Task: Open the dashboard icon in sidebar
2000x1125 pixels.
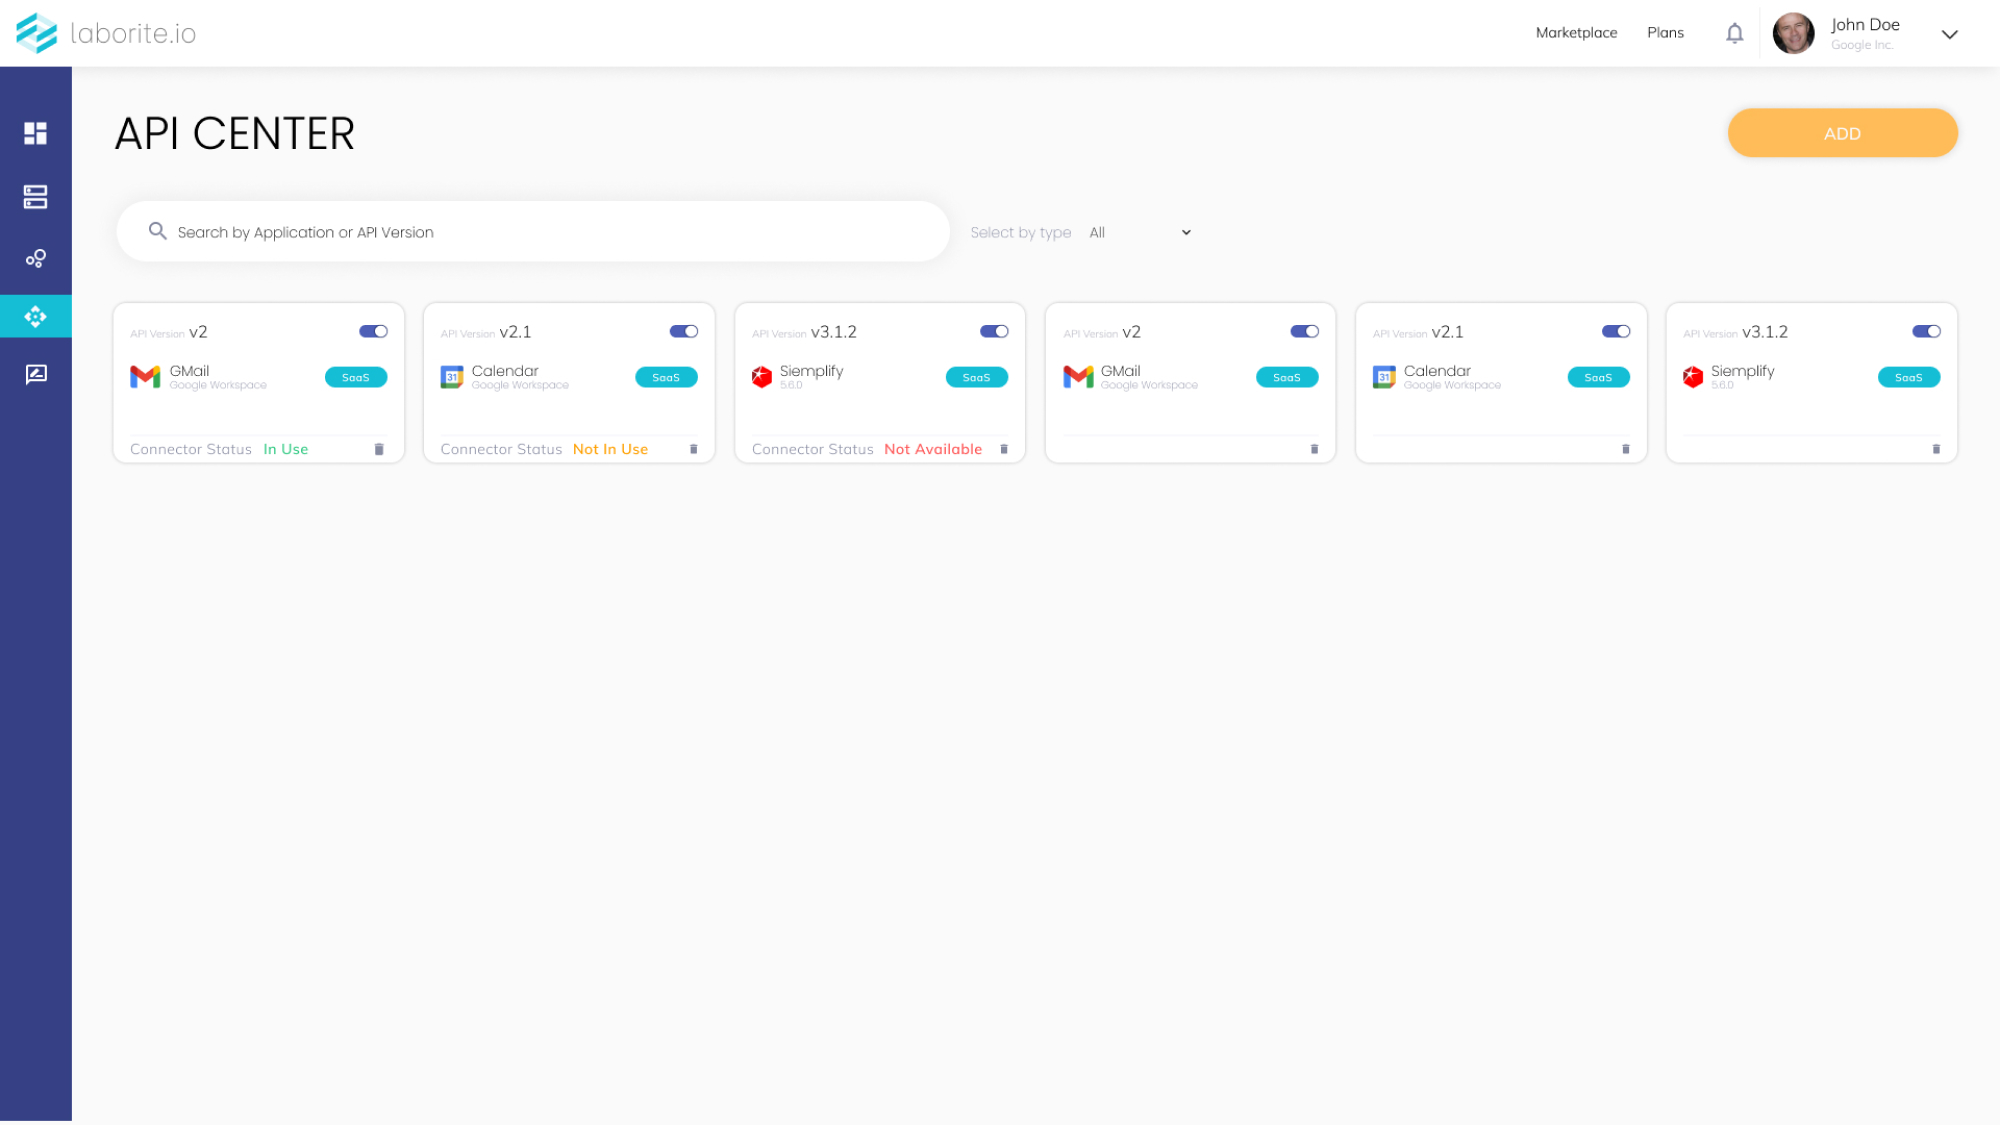Action: (36, 133)
